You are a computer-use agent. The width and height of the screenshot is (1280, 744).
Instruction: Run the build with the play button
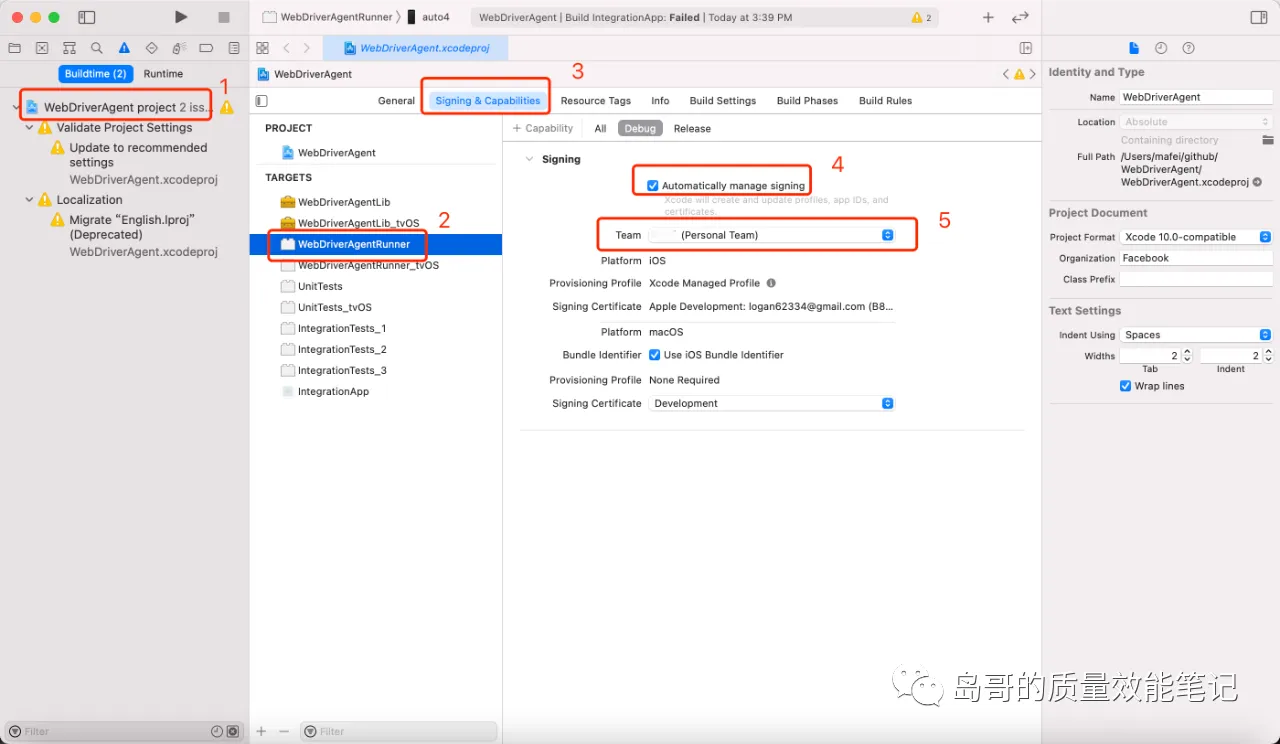tap(181, 17)
